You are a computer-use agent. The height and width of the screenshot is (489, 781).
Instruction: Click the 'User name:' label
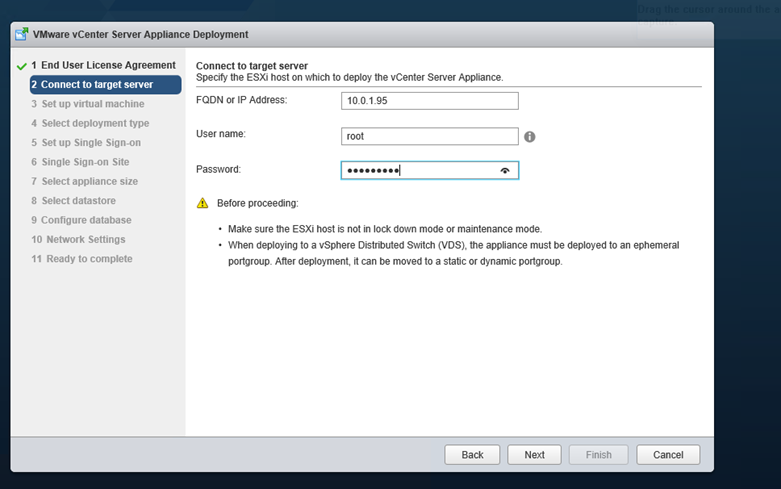[x=221, y=134]
